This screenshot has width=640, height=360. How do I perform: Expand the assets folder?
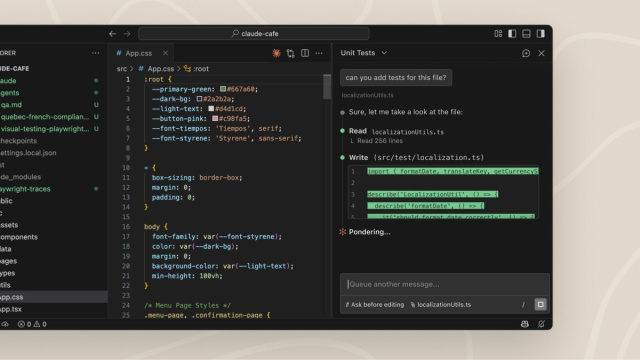point(9,225)
